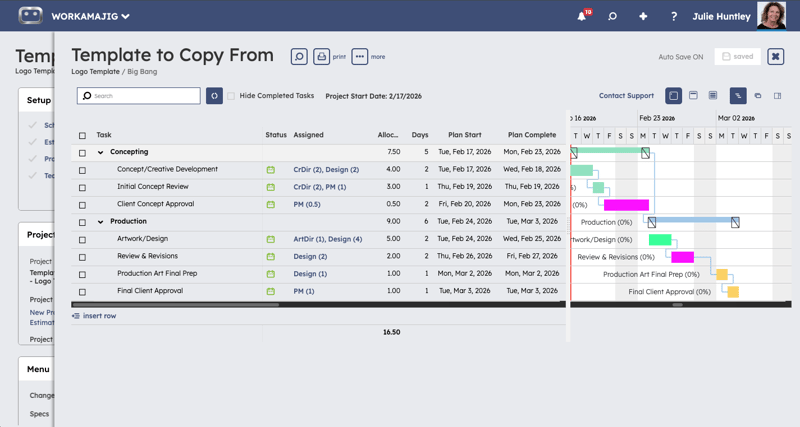
Task: Click the Contact Support link
Action: click(x=626, y=96)
